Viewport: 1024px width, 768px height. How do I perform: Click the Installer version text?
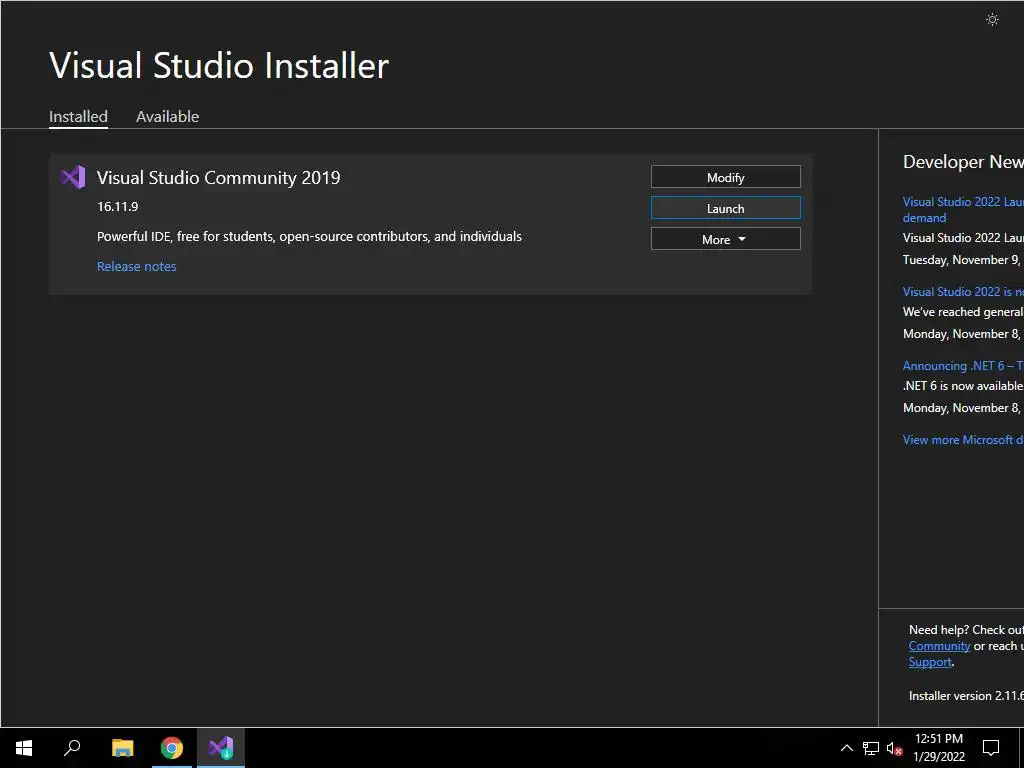[966, 696]
